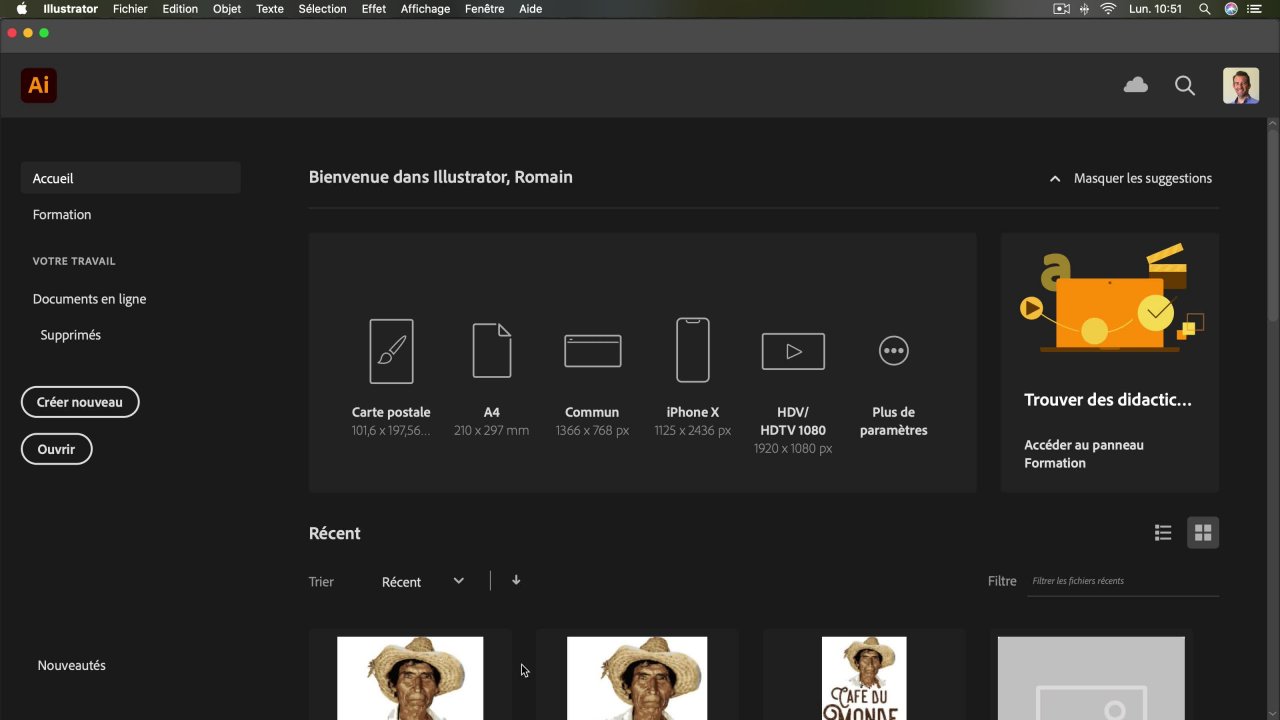The image size is (1280, 720).
Task: Click the search magnifier in the header
Action: pyautogui.click(x=1185, y=86)
